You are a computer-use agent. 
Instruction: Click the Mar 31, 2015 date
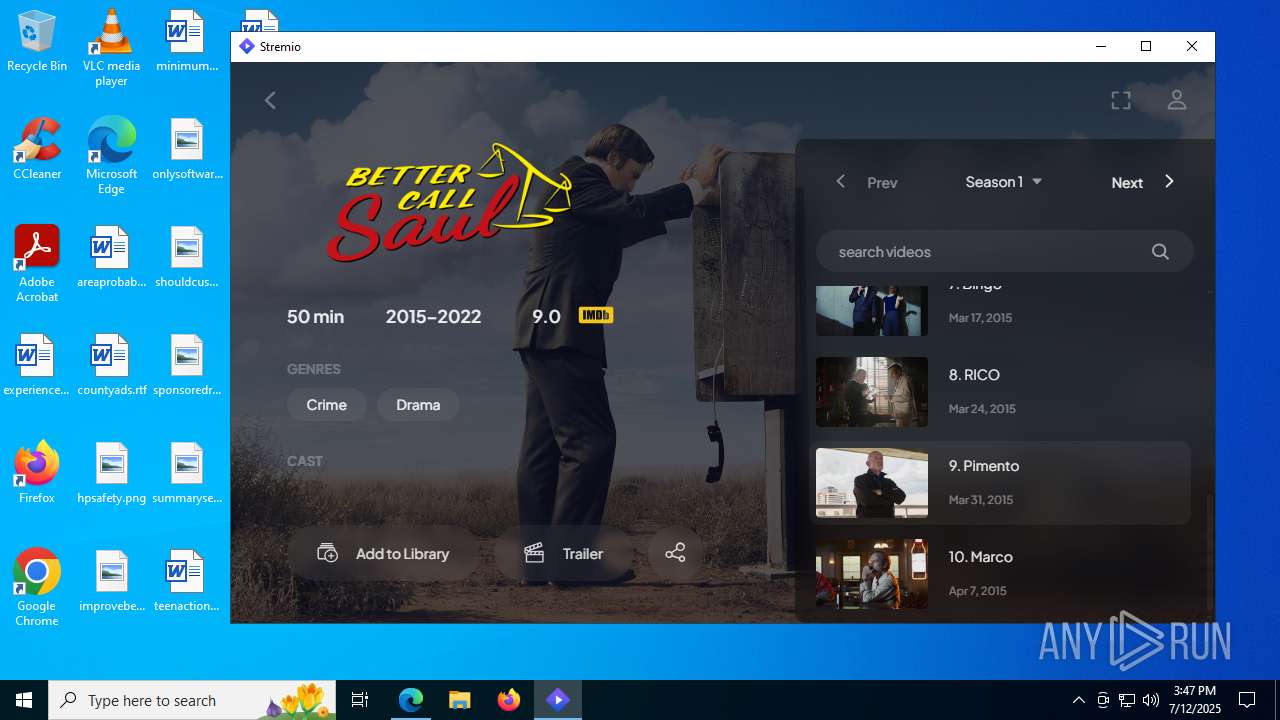point(981,500)
